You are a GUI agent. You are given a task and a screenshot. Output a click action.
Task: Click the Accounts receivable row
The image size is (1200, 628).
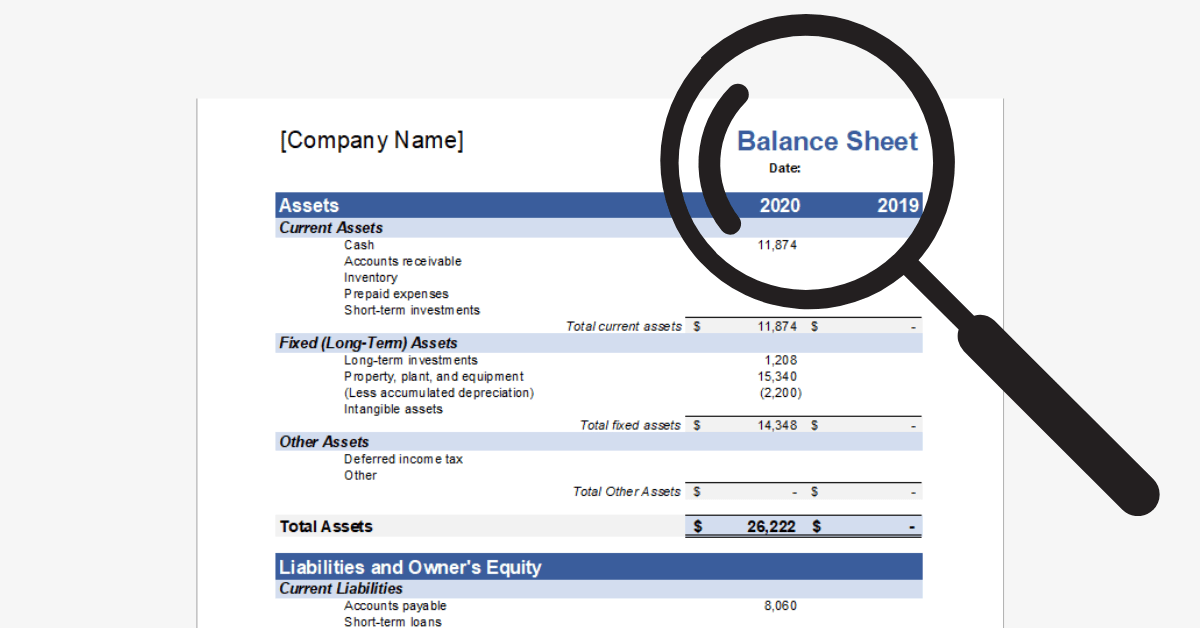403,261
